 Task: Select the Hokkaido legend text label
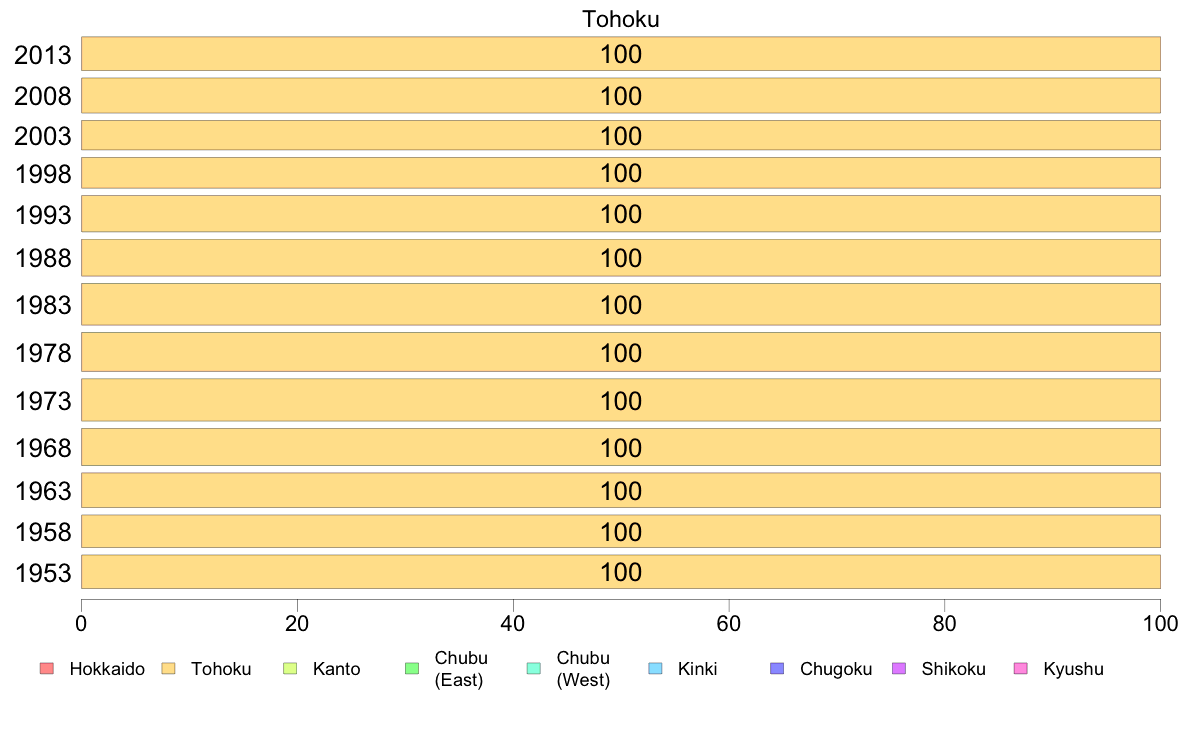[x=107, y=669]
